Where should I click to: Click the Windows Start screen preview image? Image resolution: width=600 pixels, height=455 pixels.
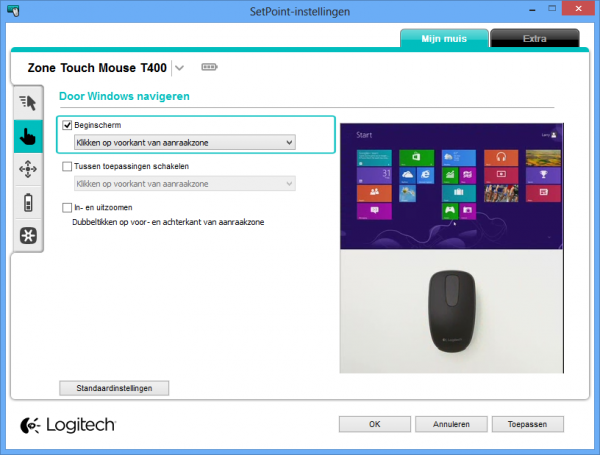pos(452,186)
